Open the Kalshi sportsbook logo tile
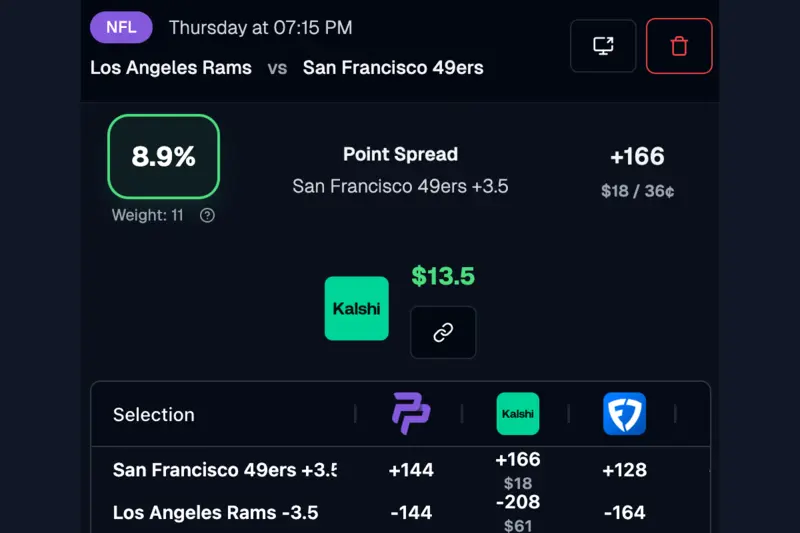 (357, 308)
